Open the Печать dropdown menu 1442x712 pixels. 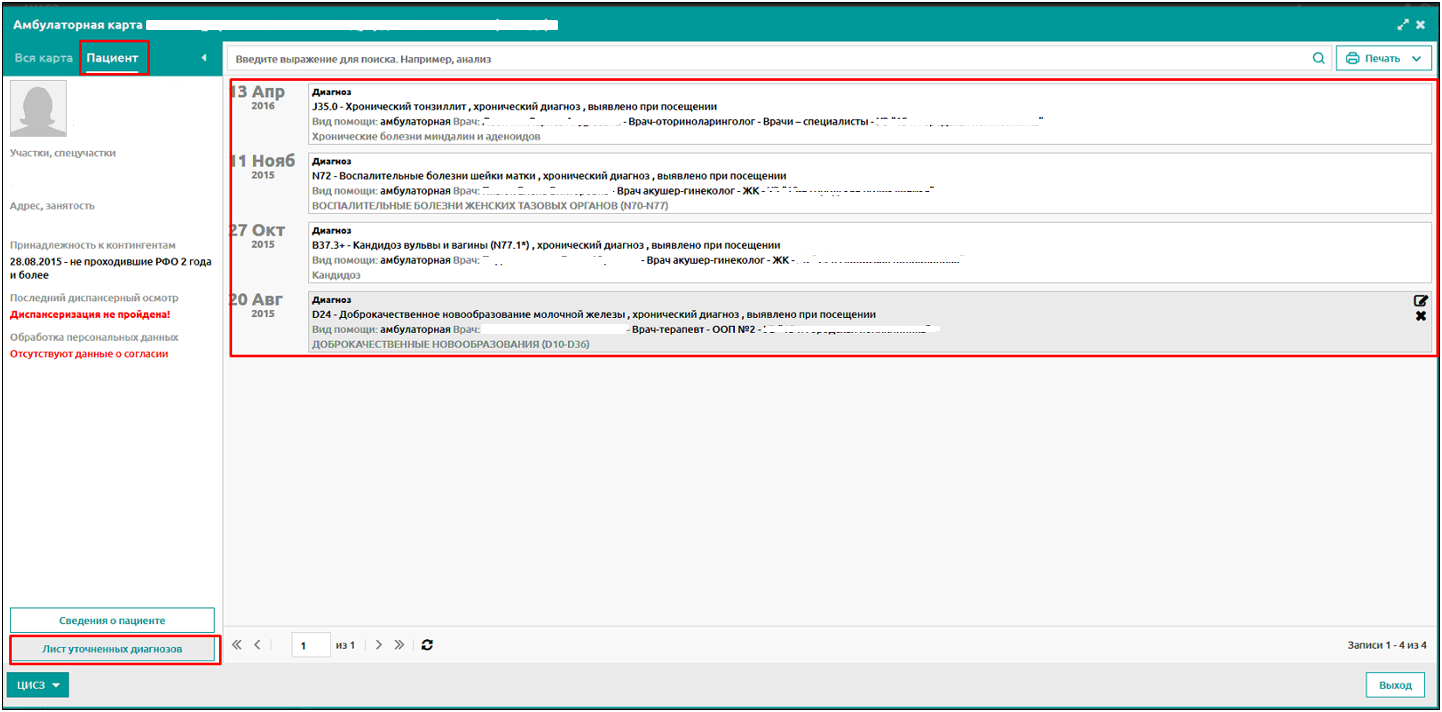tap(1384, 59)
